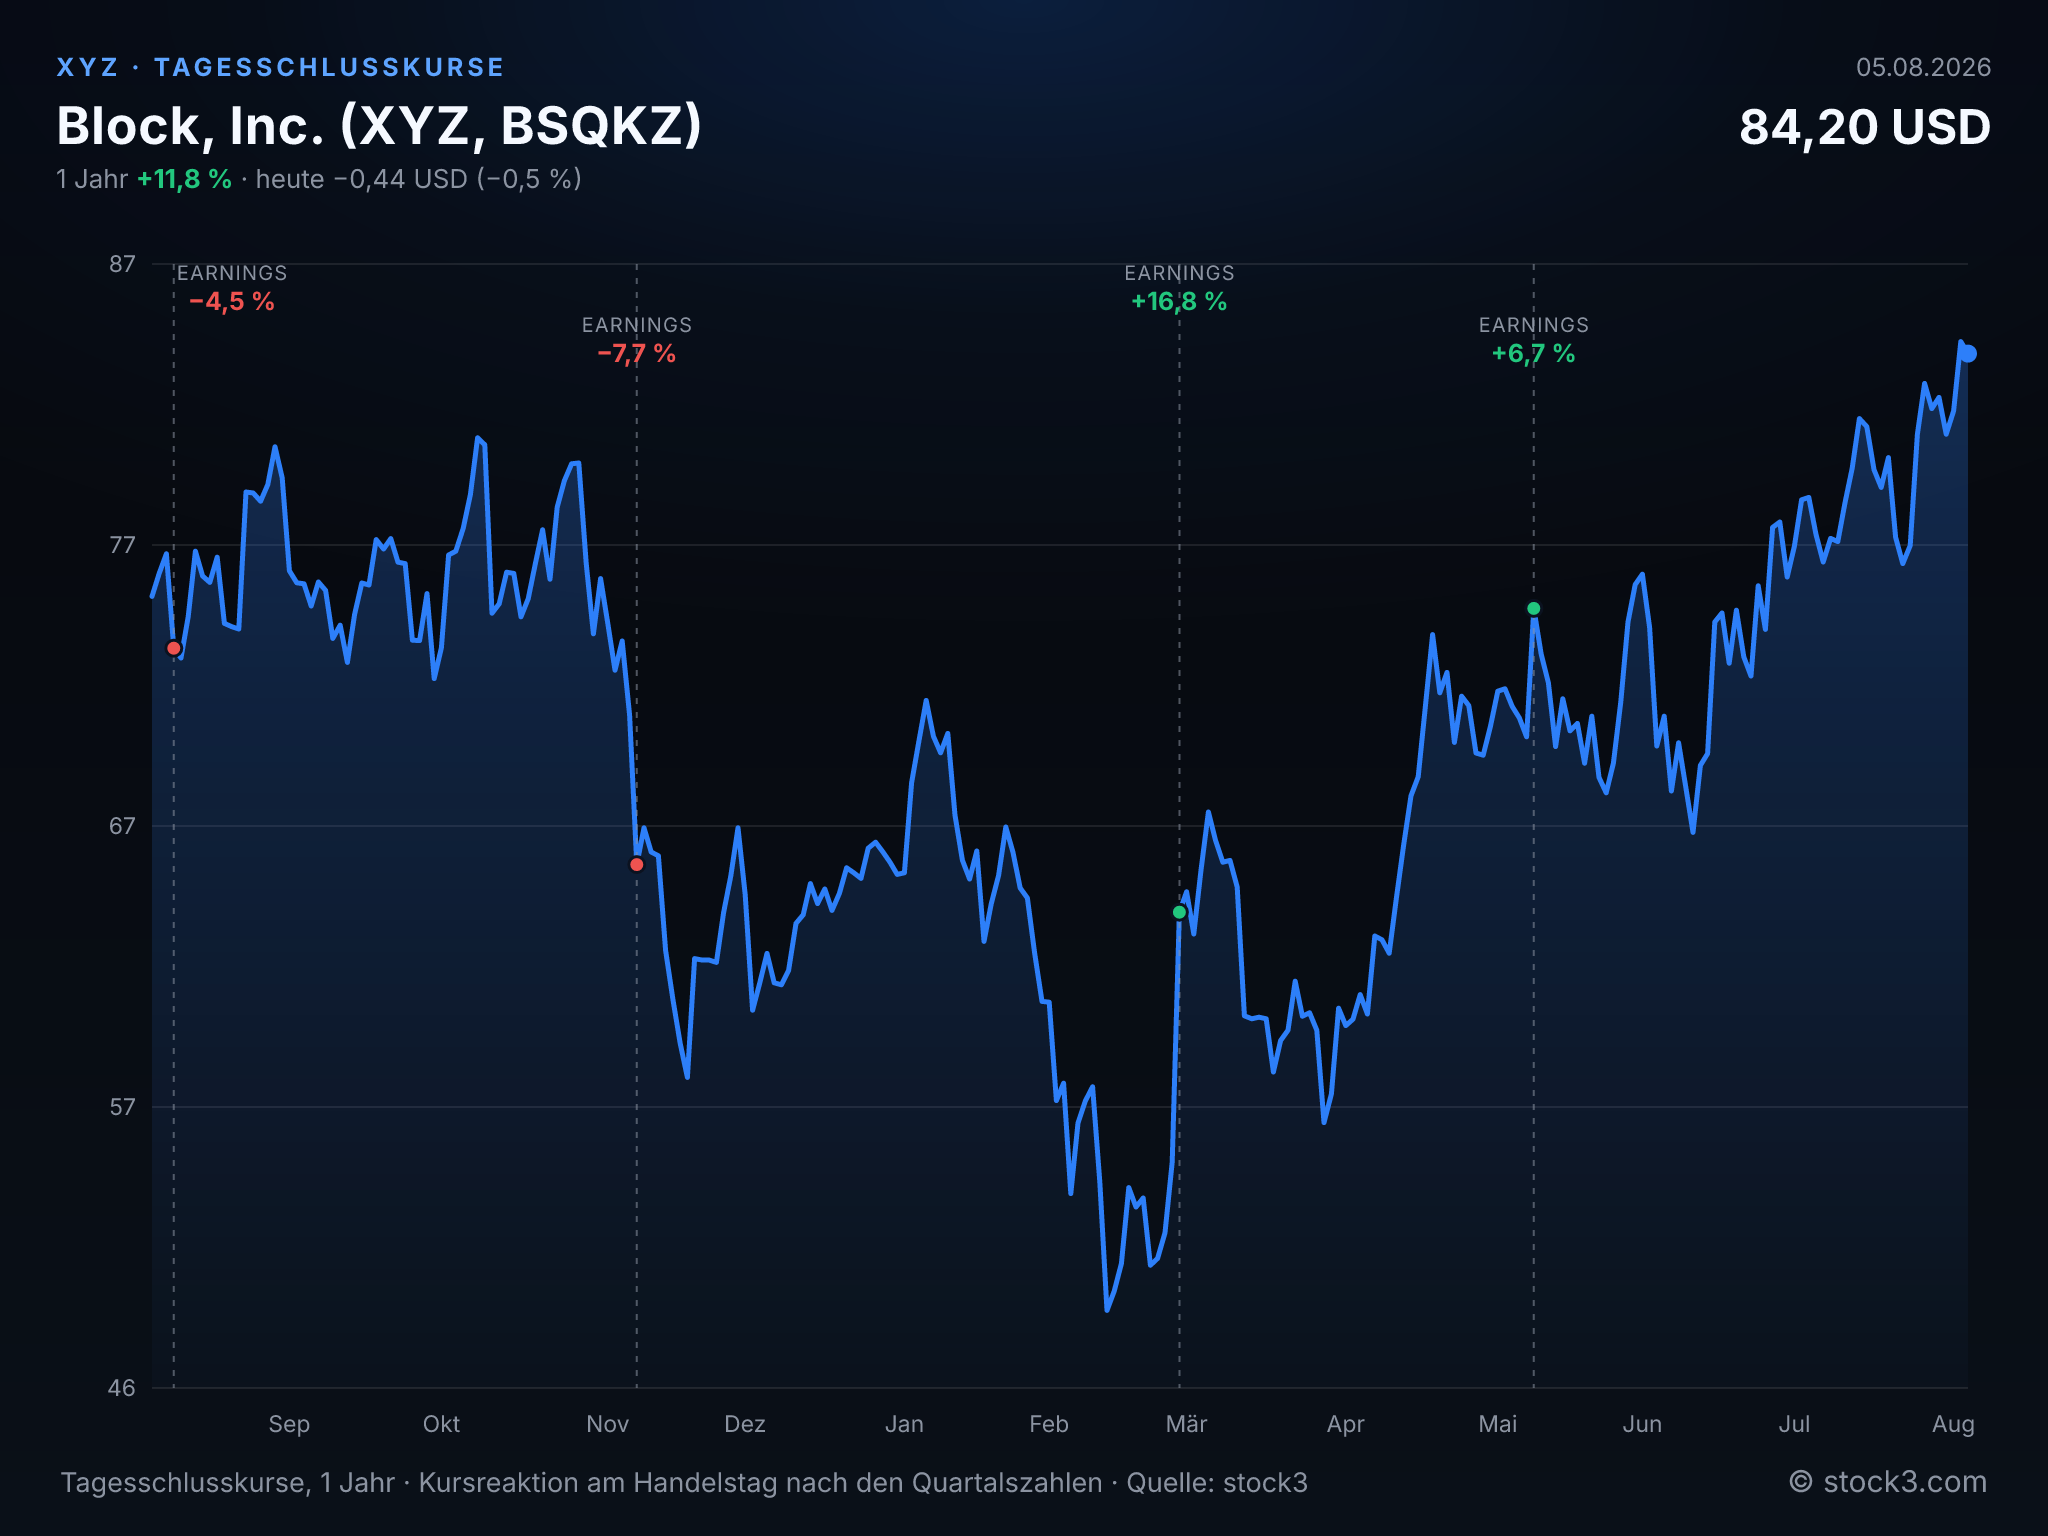The height and width of the screenshot is (1536, 2048).
Task: Click the green earnings marker dot at +16,8 %
Action: (x=1179, y=912)
